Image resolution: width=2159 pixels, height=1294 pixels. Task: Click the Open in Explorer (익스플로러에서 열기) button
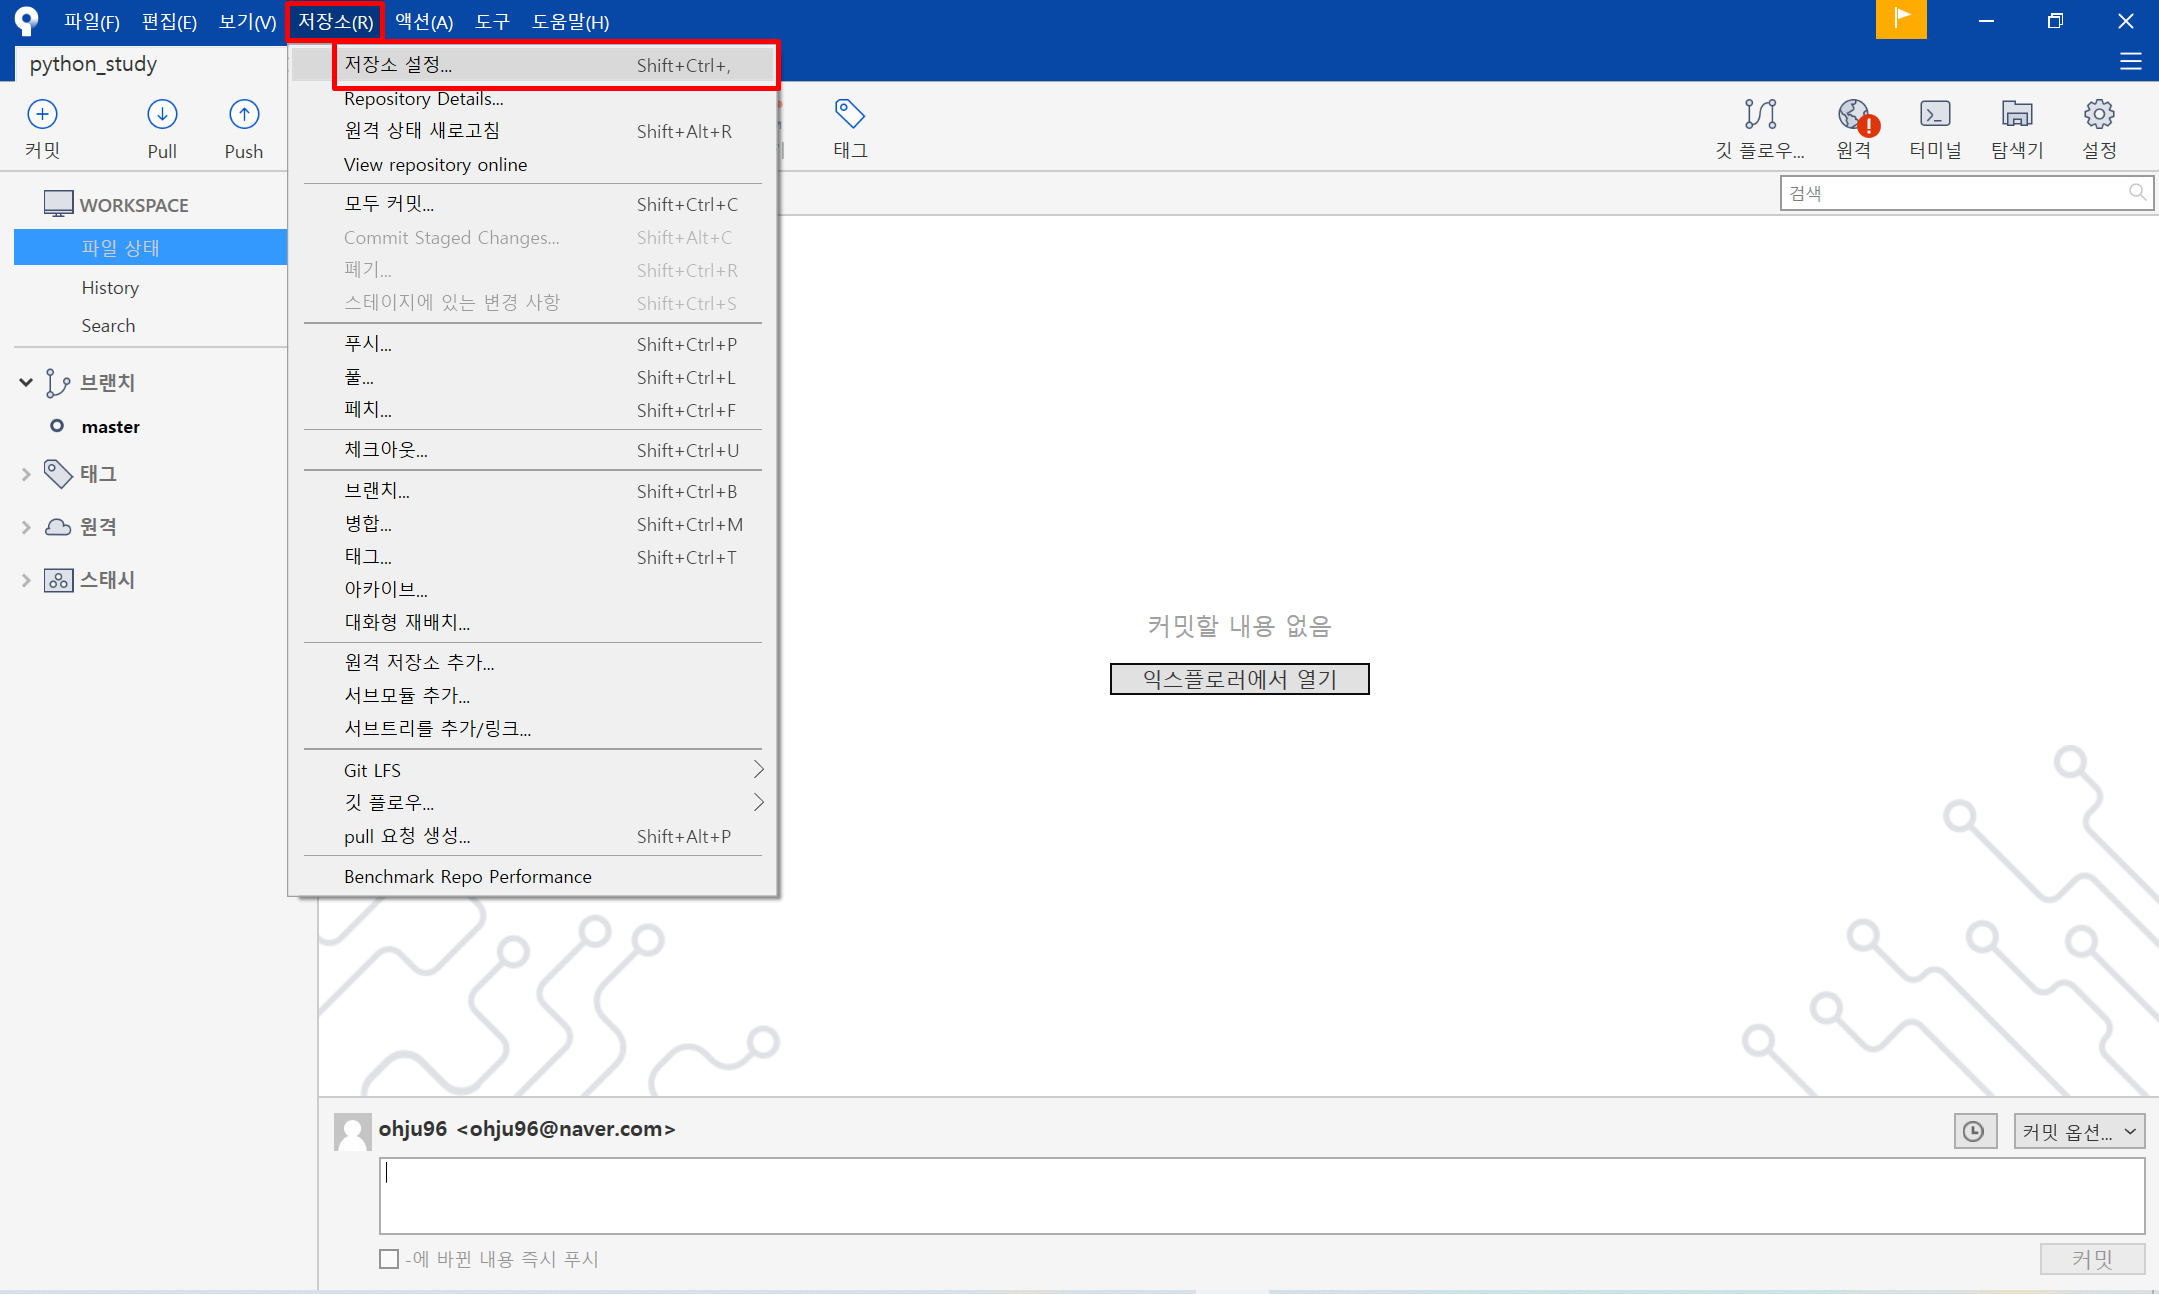pos(1239,679)
